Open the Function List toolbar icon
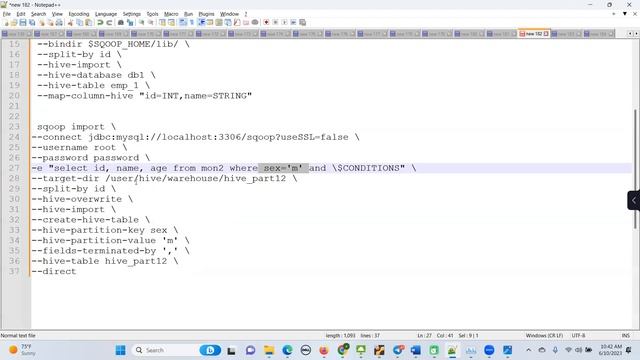The width and height of the screenshot is (640, 360). point(237,22)
